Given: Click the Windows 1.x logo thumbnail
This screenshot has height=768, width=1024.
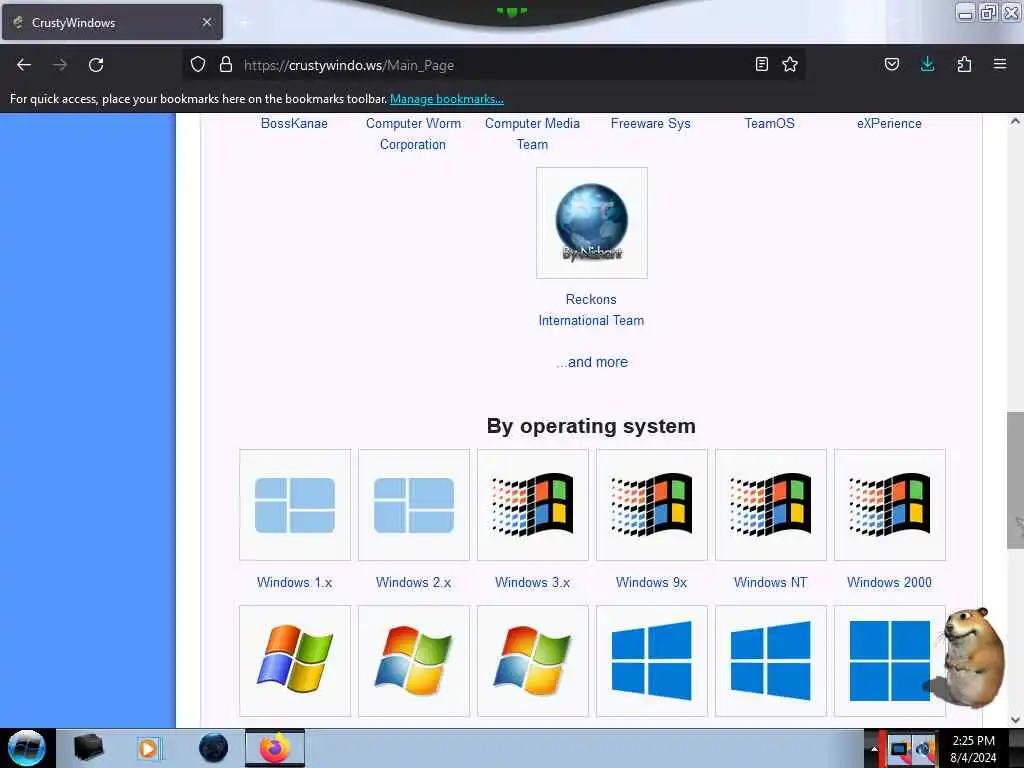Looking at the screenshot, I should coord(295,505).
